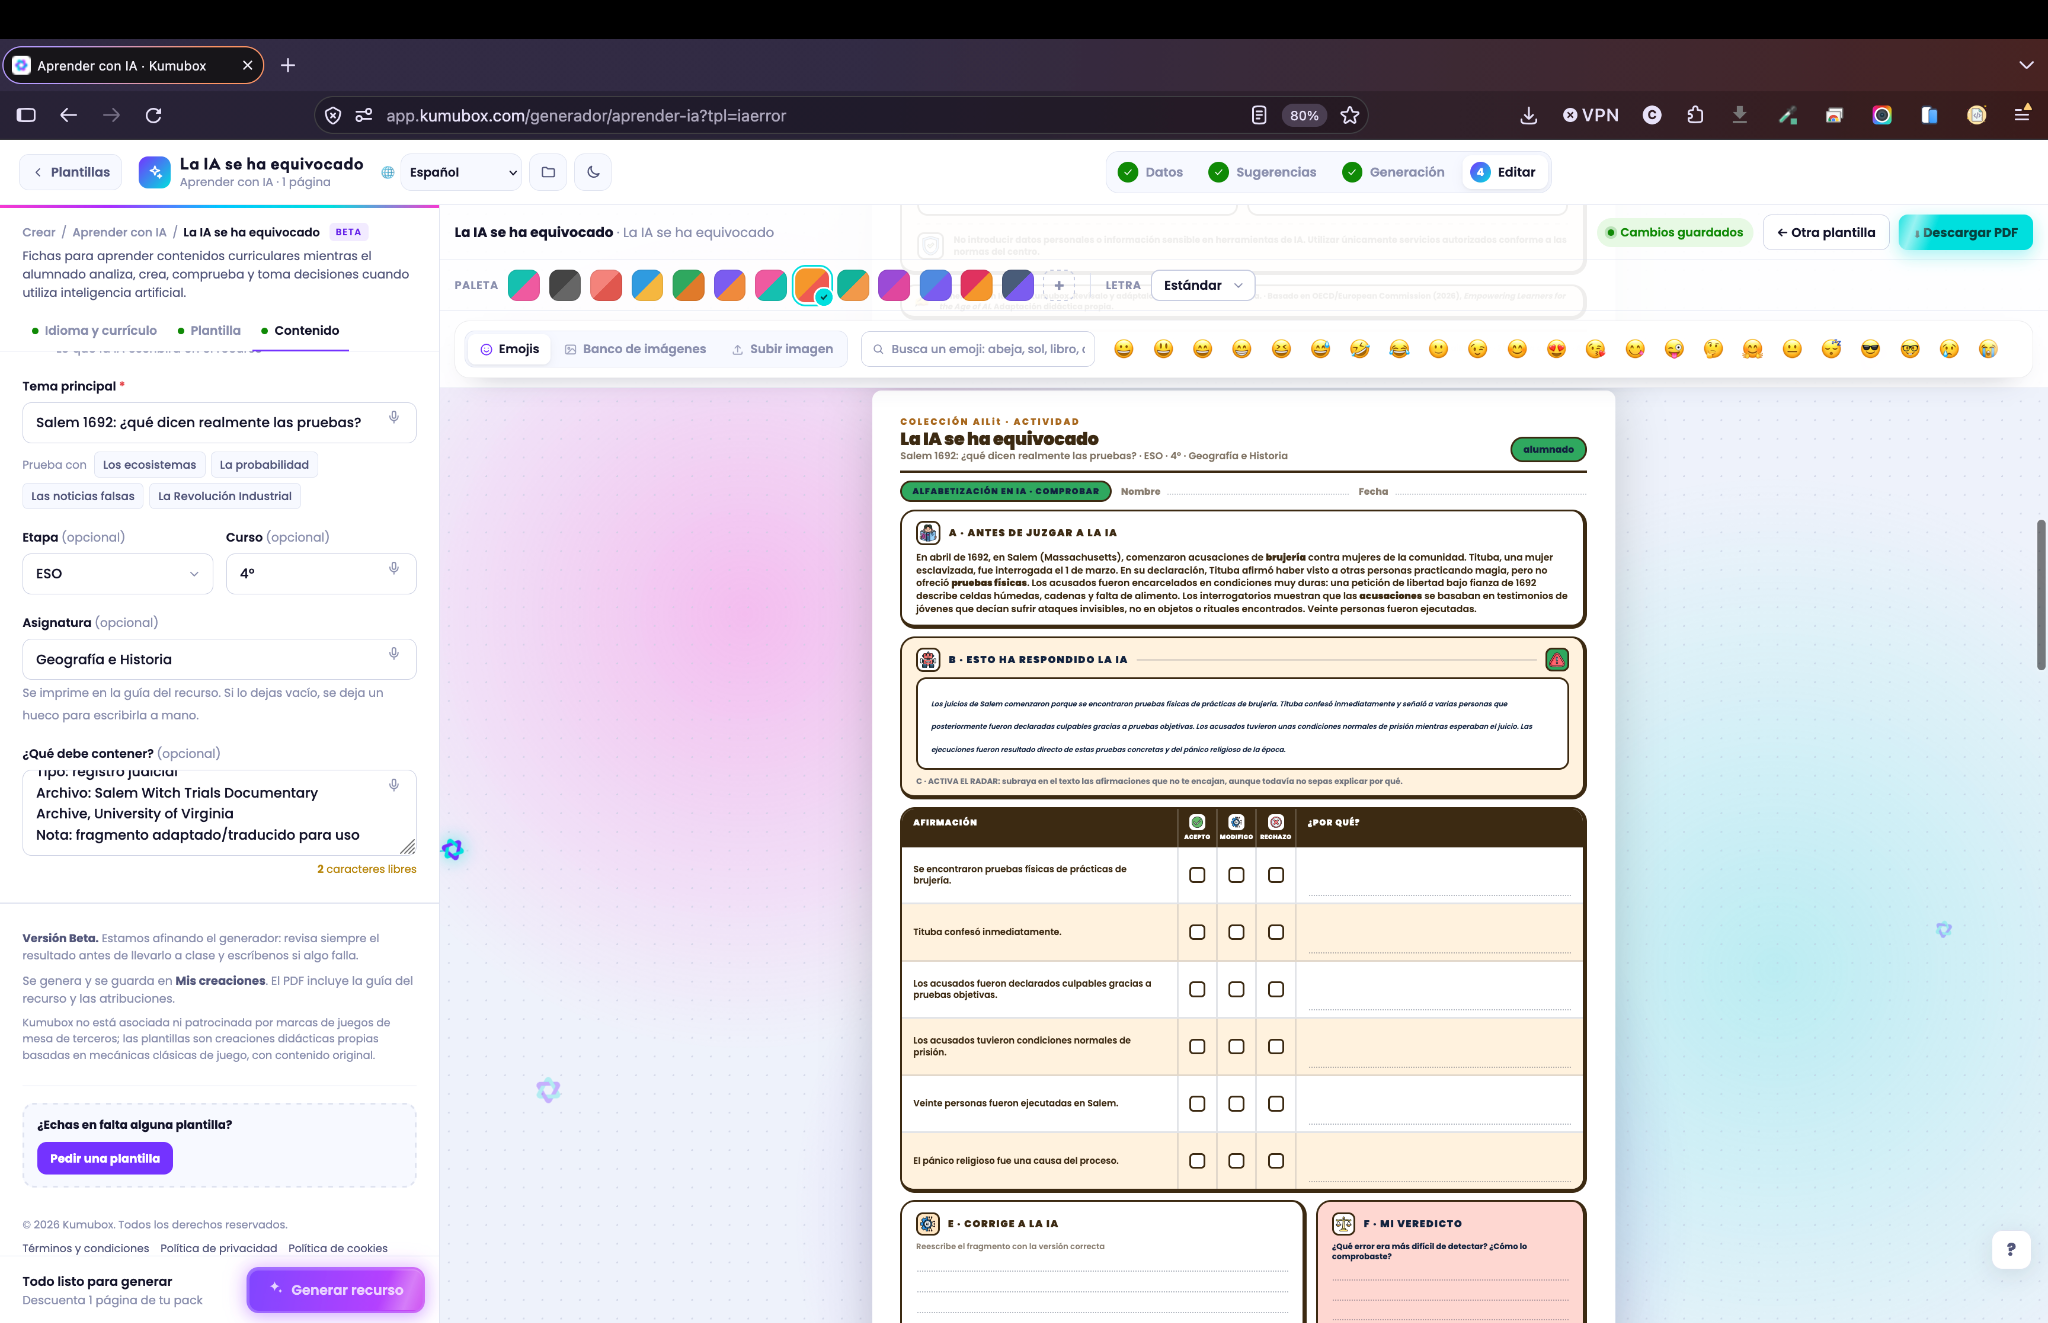Image resolution: width=2048 pixels, height=1323 pixels.
Task: Open the reader mode icon in address bar
Action: [x=1259, y=115]
